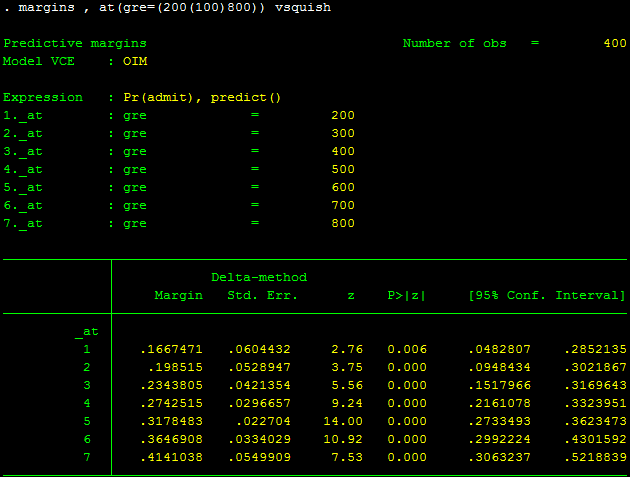Click the standard error value .0296657
Image resolution: width=630 pixels, height=477 pixels.
[x=259, y=403]
